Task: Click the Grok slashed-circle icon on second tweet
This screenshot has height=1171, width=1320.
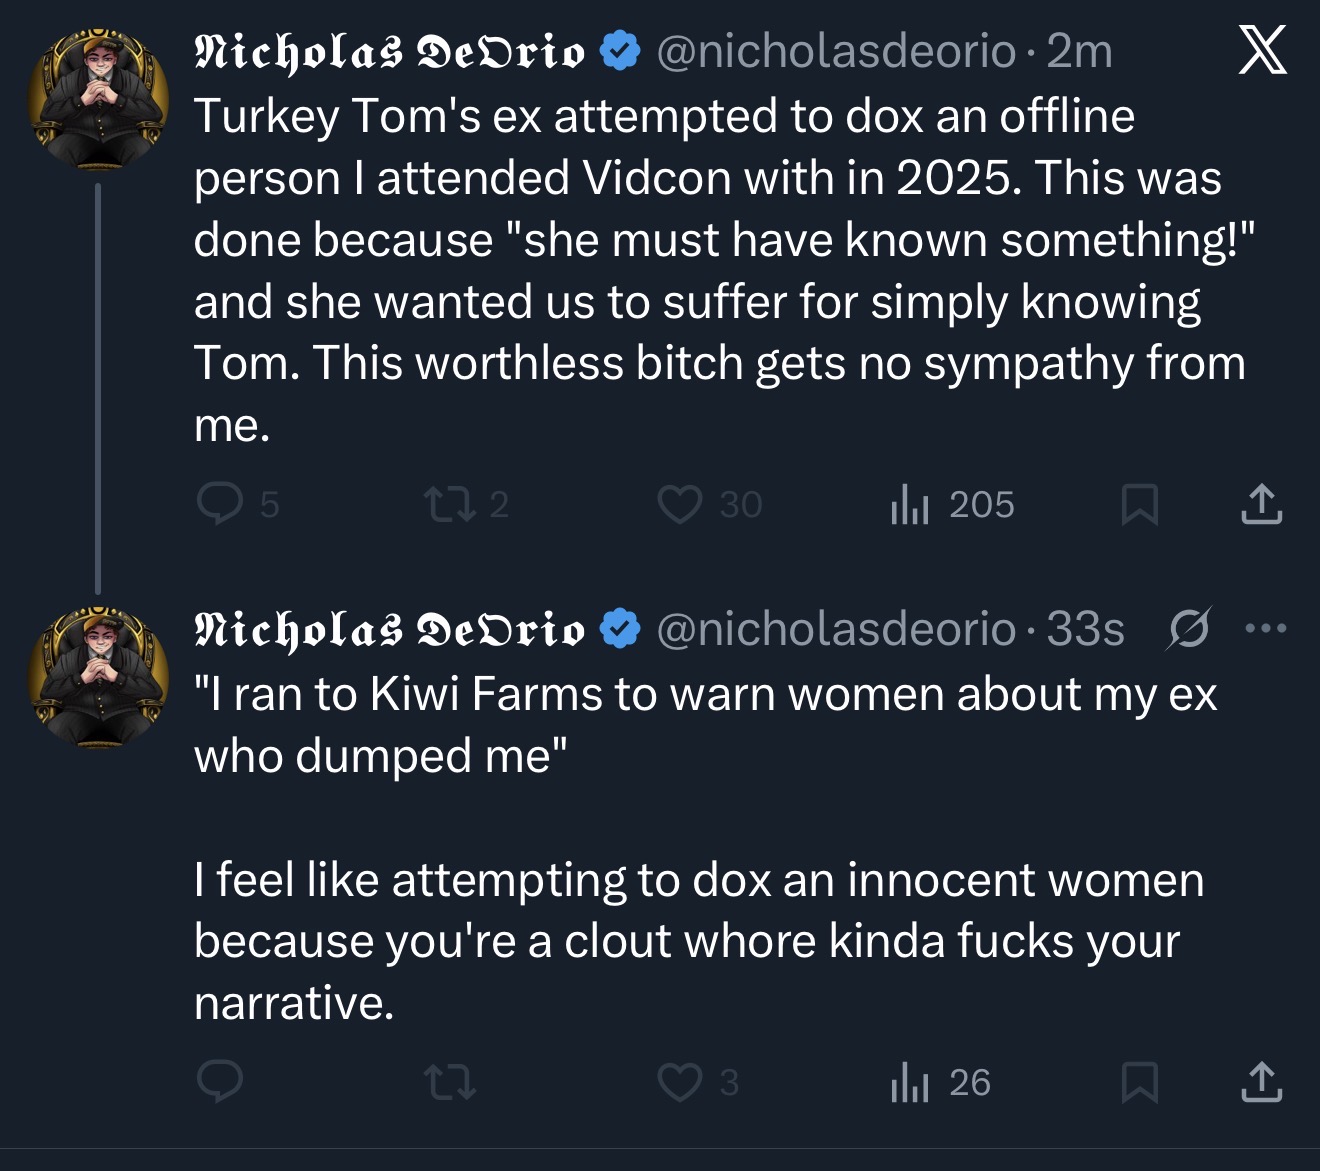Action: [1189, 629]
